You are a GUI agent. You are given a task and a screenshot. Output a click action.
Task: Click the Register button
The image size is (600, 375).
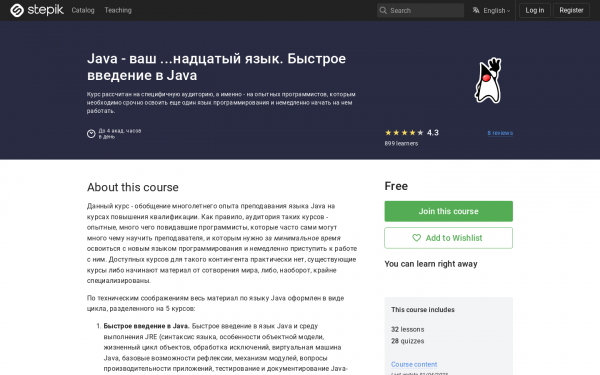click(571, 10)
